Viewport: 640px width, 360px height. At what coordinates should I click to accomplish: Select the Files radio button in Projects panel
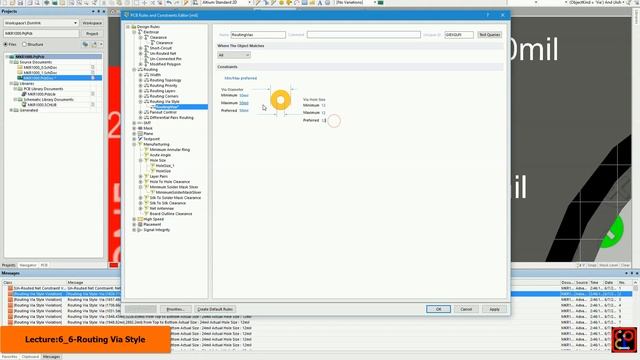6,44
